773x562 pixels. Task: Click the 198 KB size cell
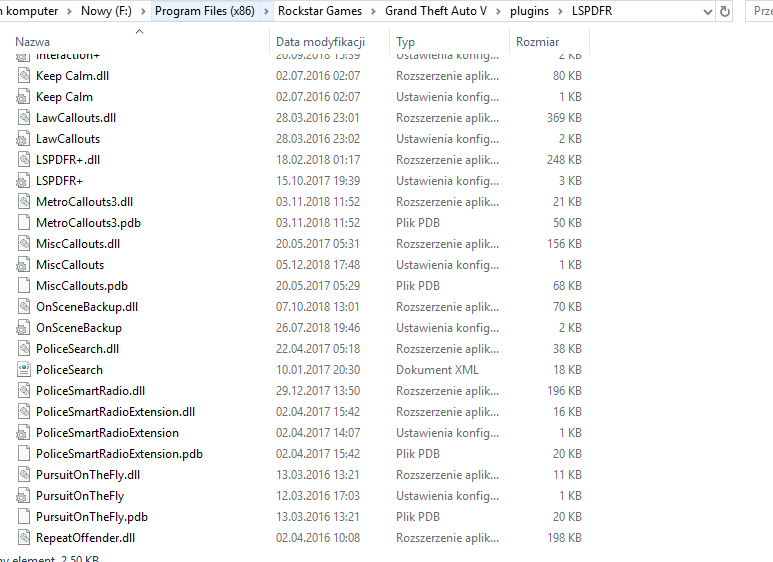(x=564, y=538)
